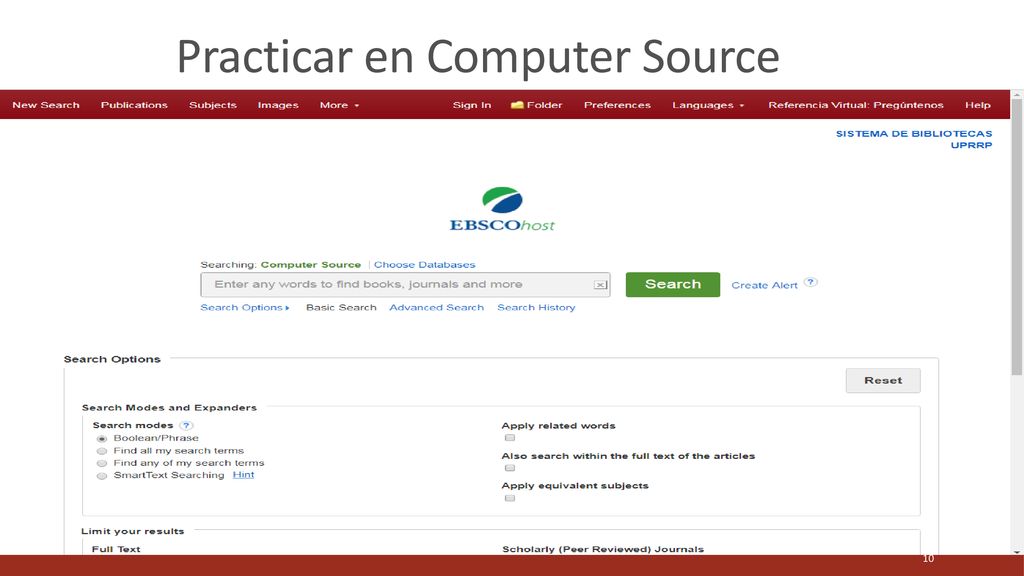The width and height of the screenshot is (1024, 576).
Task: Clear the search box with the X icon
Action: click(x=600, y=285)
